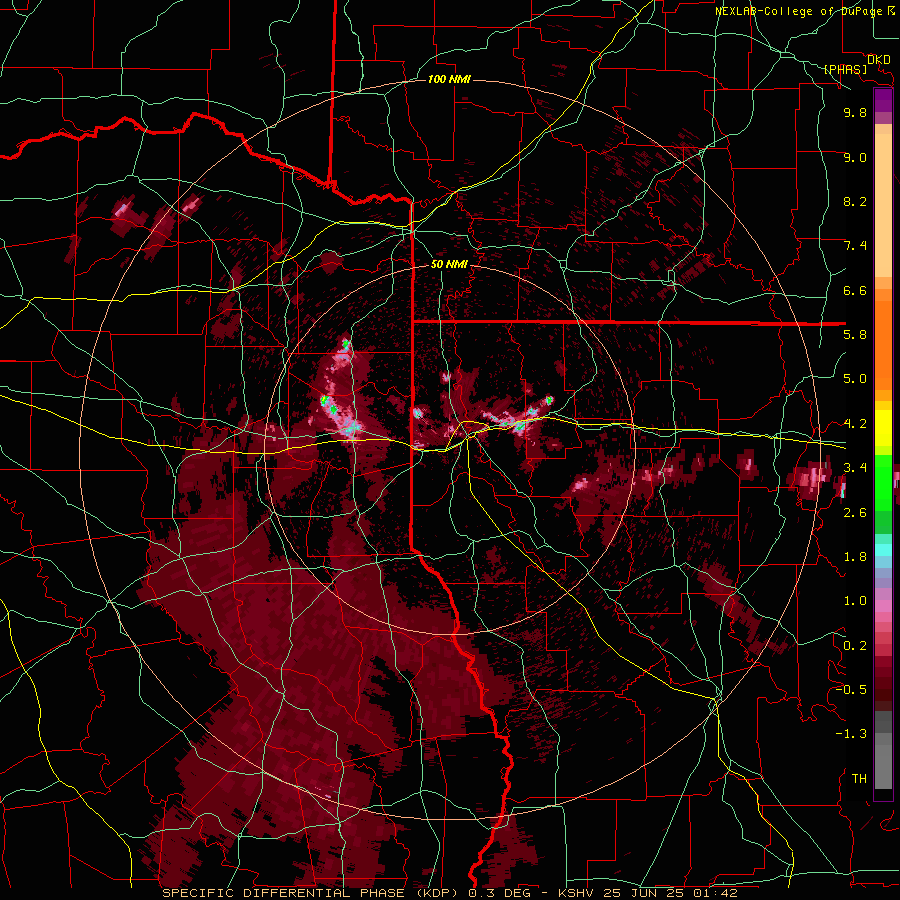
Task: Select the 6.6 scale value
Action: (x=855, y=290)
